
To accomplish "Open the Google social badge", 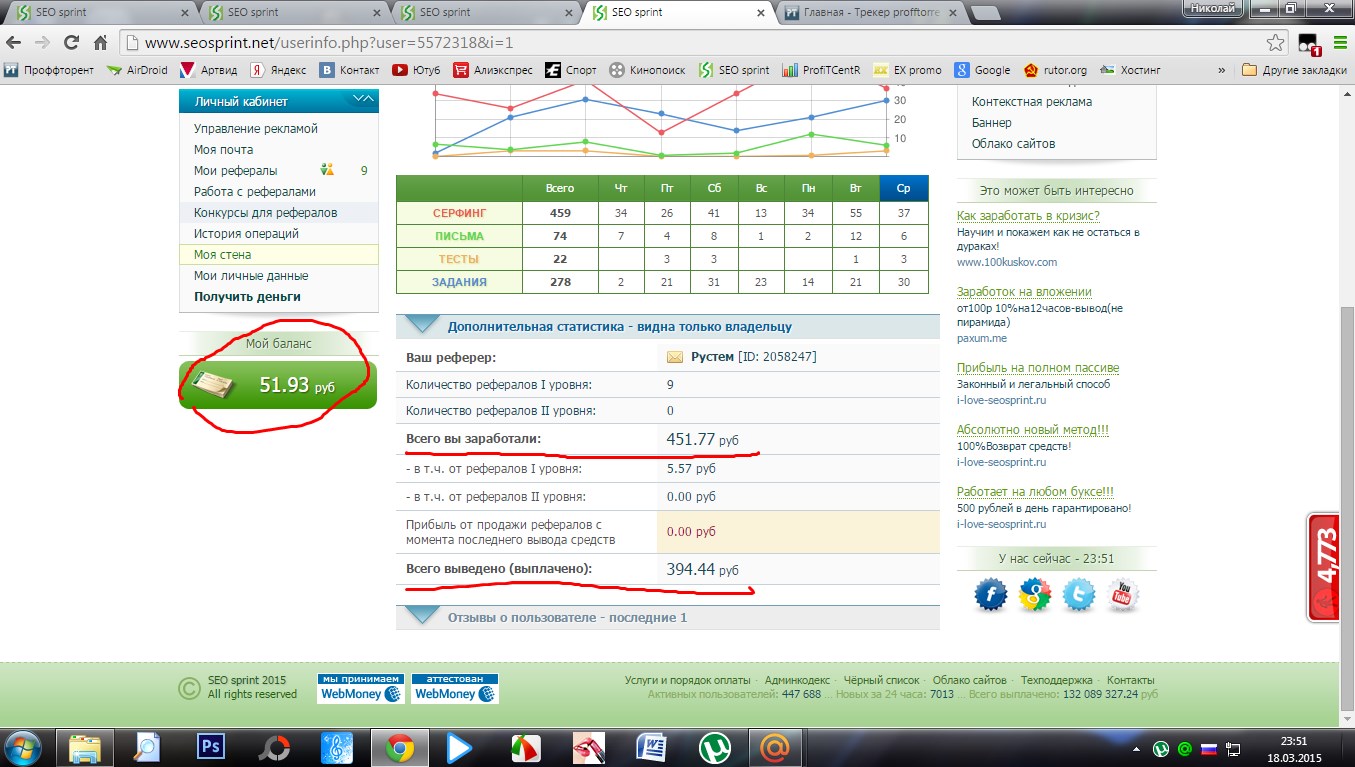I will pyautogui.click(x=1034, y=597).
